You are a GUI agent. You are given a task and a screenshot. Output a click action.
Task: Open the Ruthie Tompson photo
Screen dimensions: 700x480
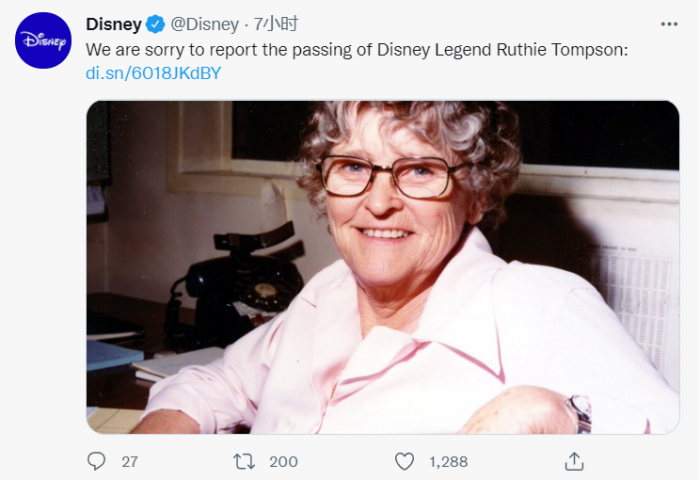click(383, 266)
